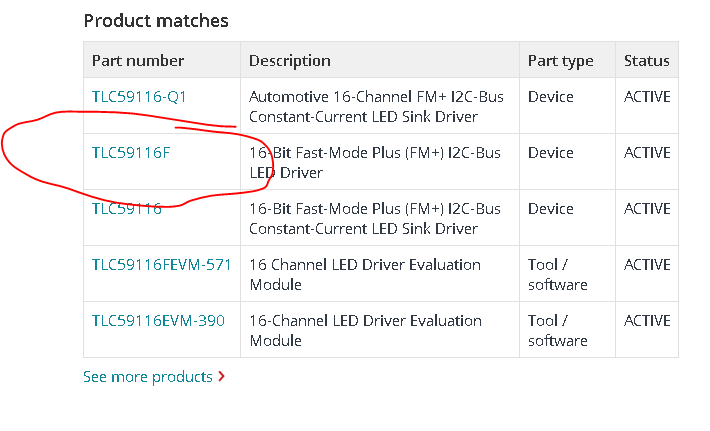The height and width of the screenshot is (431, 710).
Task: Click the Product matches heading
Action: [x=156, y=21]
